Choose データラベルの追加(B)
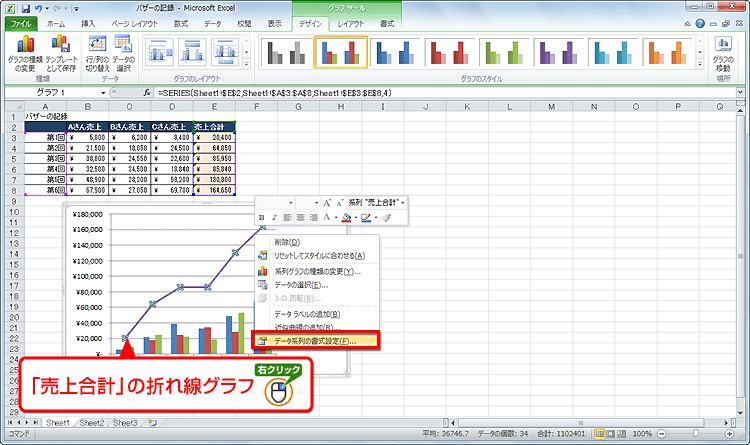 318,314
